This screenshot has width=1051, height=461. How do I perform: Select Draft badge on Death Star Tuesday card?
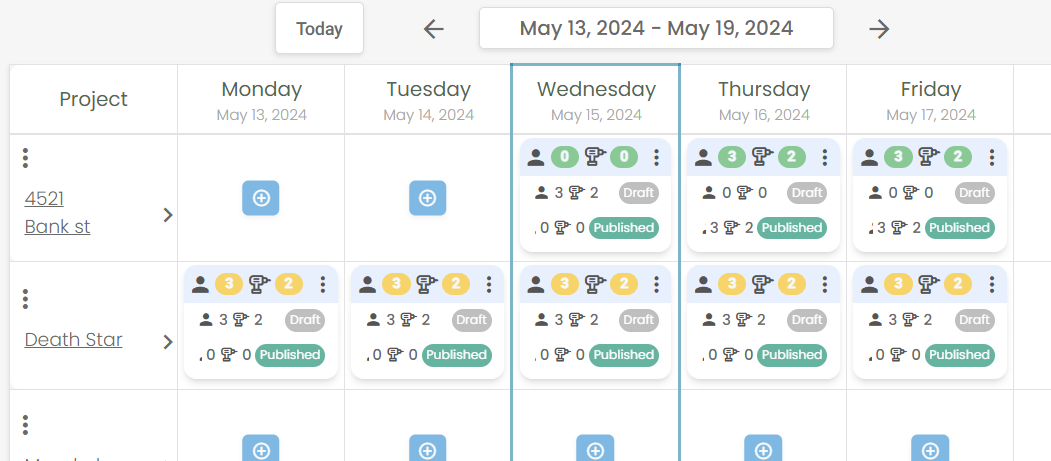pyautogui.click(x=471, y=320)
